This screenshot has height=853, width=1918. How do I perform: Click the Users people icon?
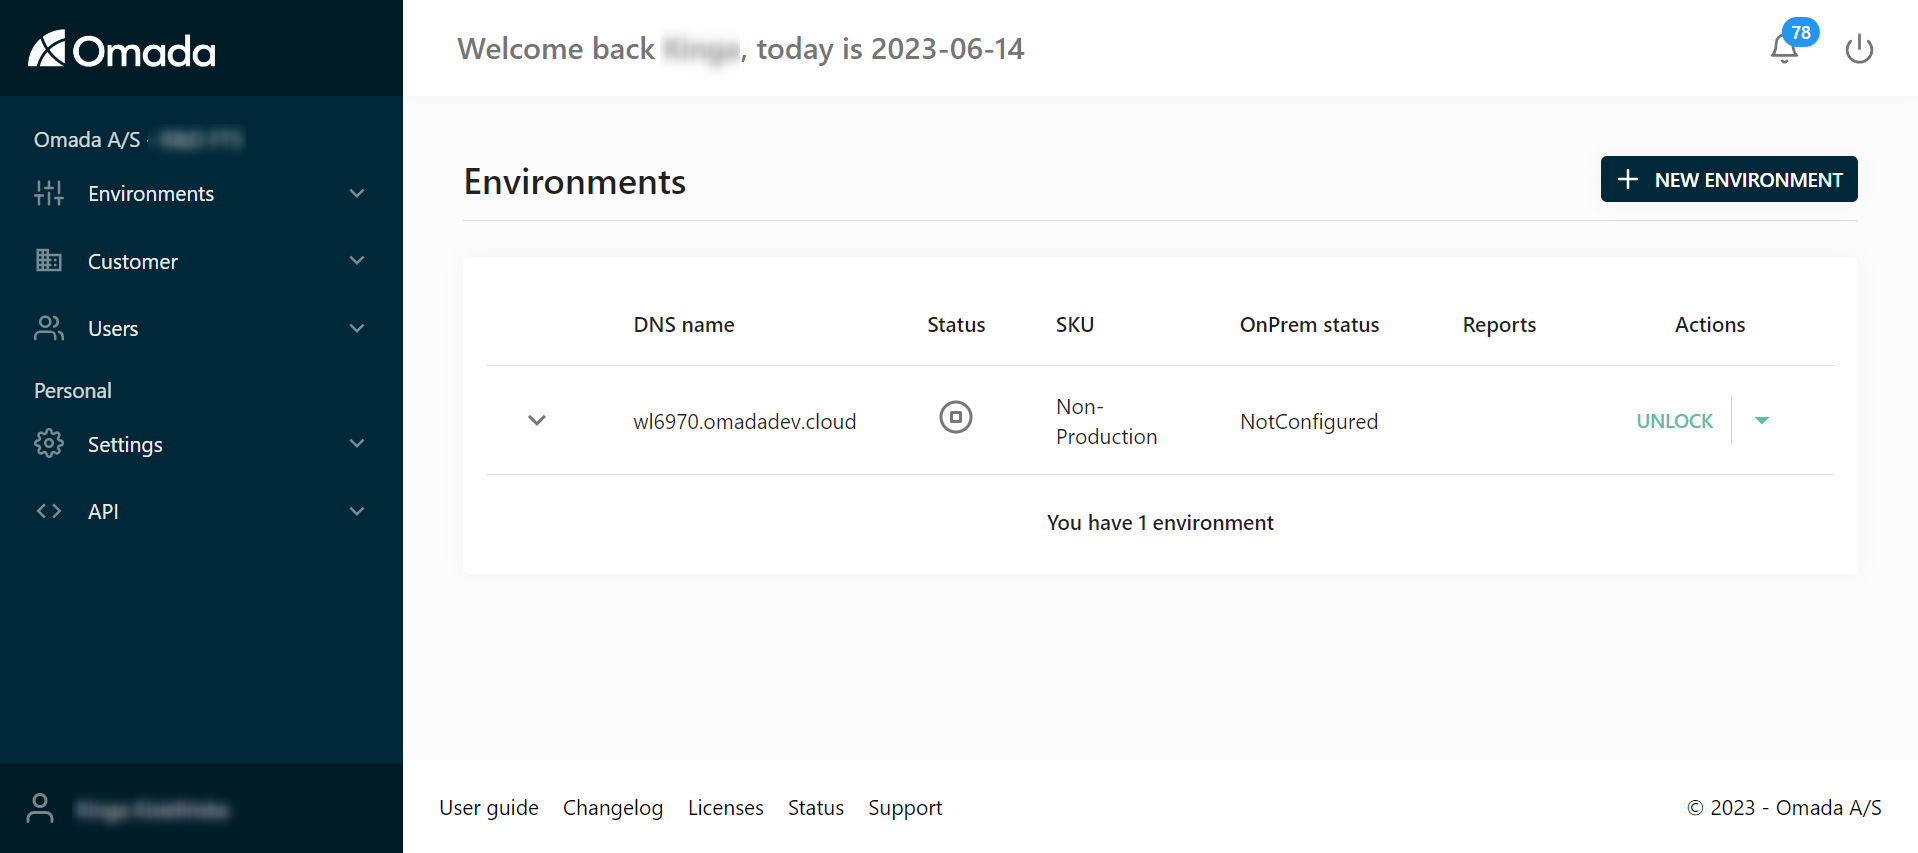(49, 328)
